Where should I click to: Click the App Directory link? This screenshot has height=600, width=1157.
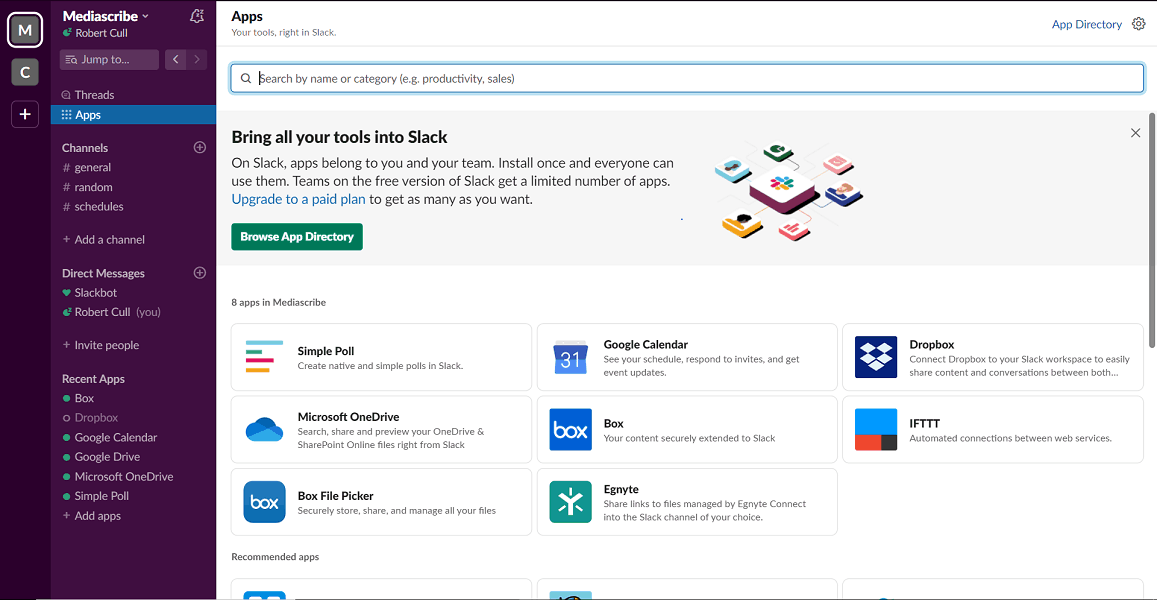click(1086, 24)
